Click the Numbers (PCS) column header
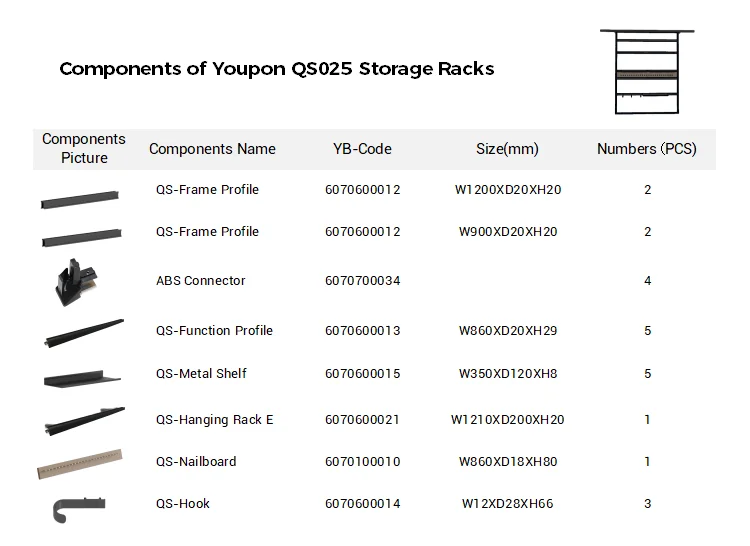 click(x=647, y=149)
